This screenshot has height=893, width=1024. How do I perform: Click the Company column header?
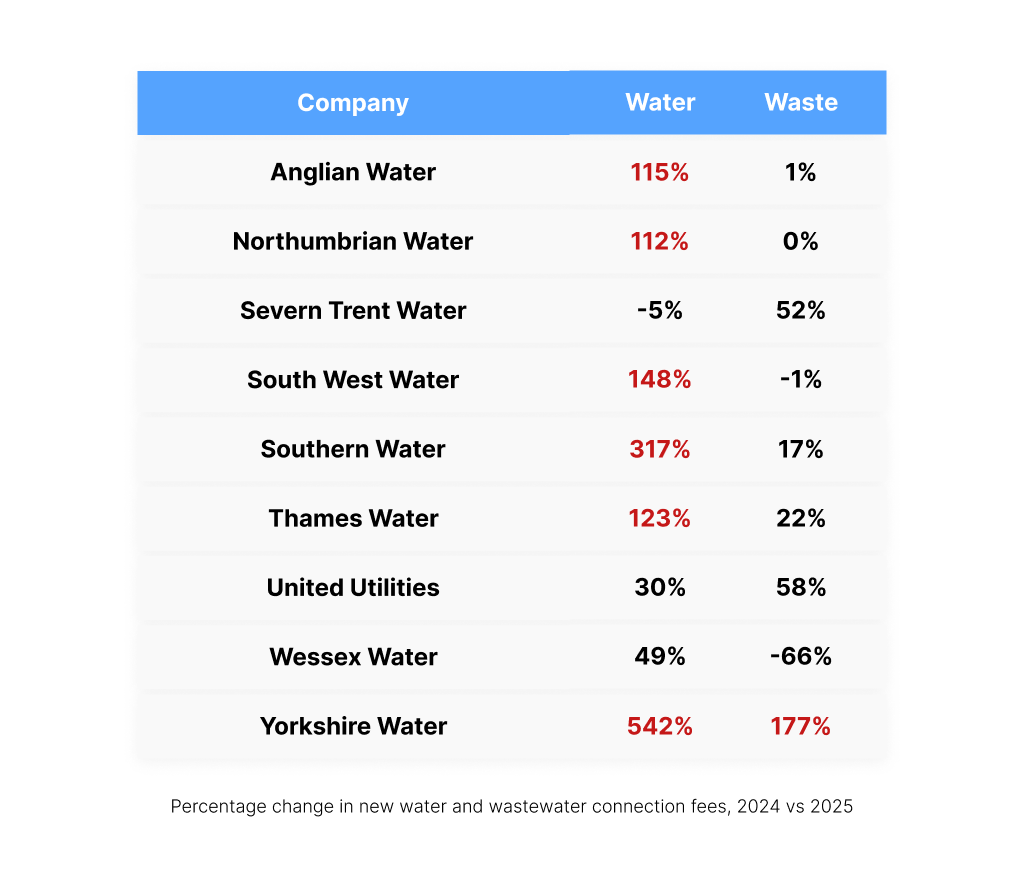click(353, 103)
